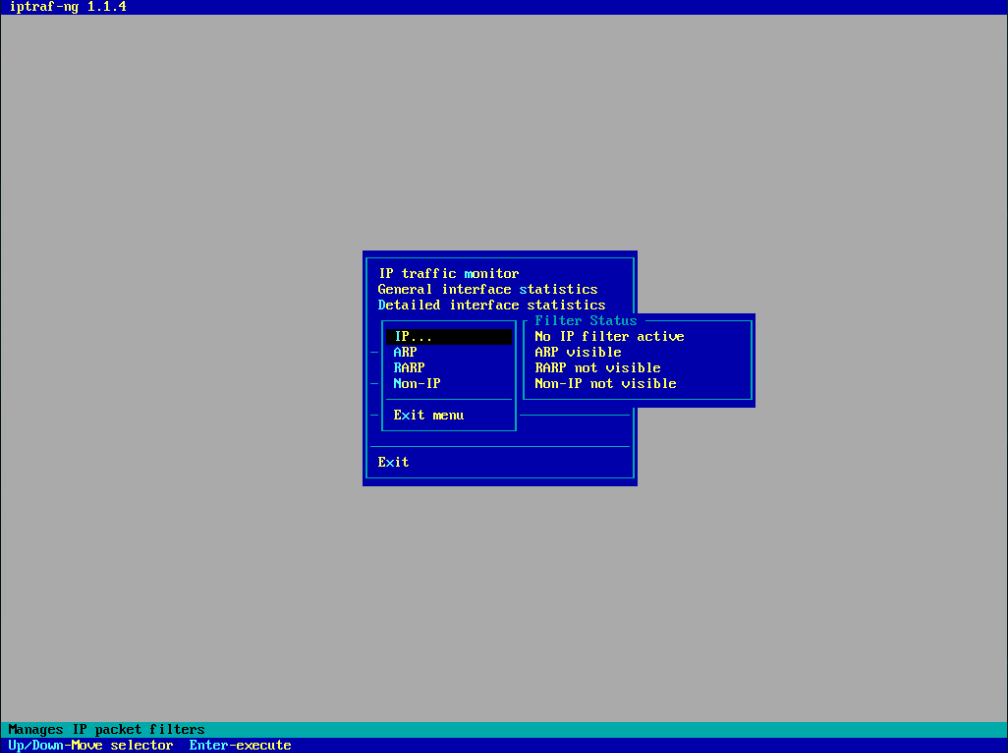Select IP traffic monitor in main menu
The image size is (1008, 753).
click(448, 273)
